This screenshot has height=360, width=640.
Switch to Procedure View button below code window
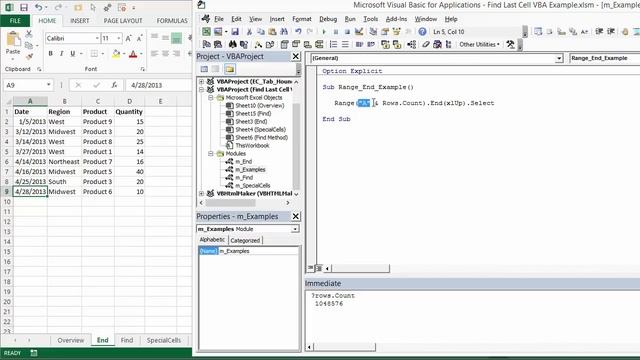pos(311,268)
